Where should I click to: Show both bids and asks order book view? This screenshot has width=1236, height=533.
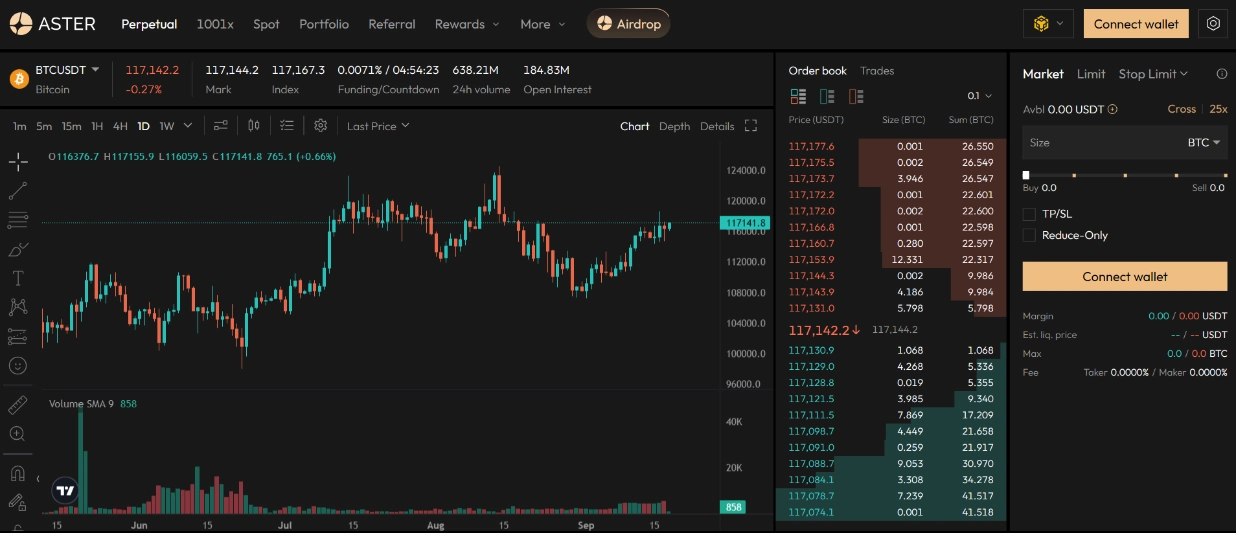(x=798, y=97)
